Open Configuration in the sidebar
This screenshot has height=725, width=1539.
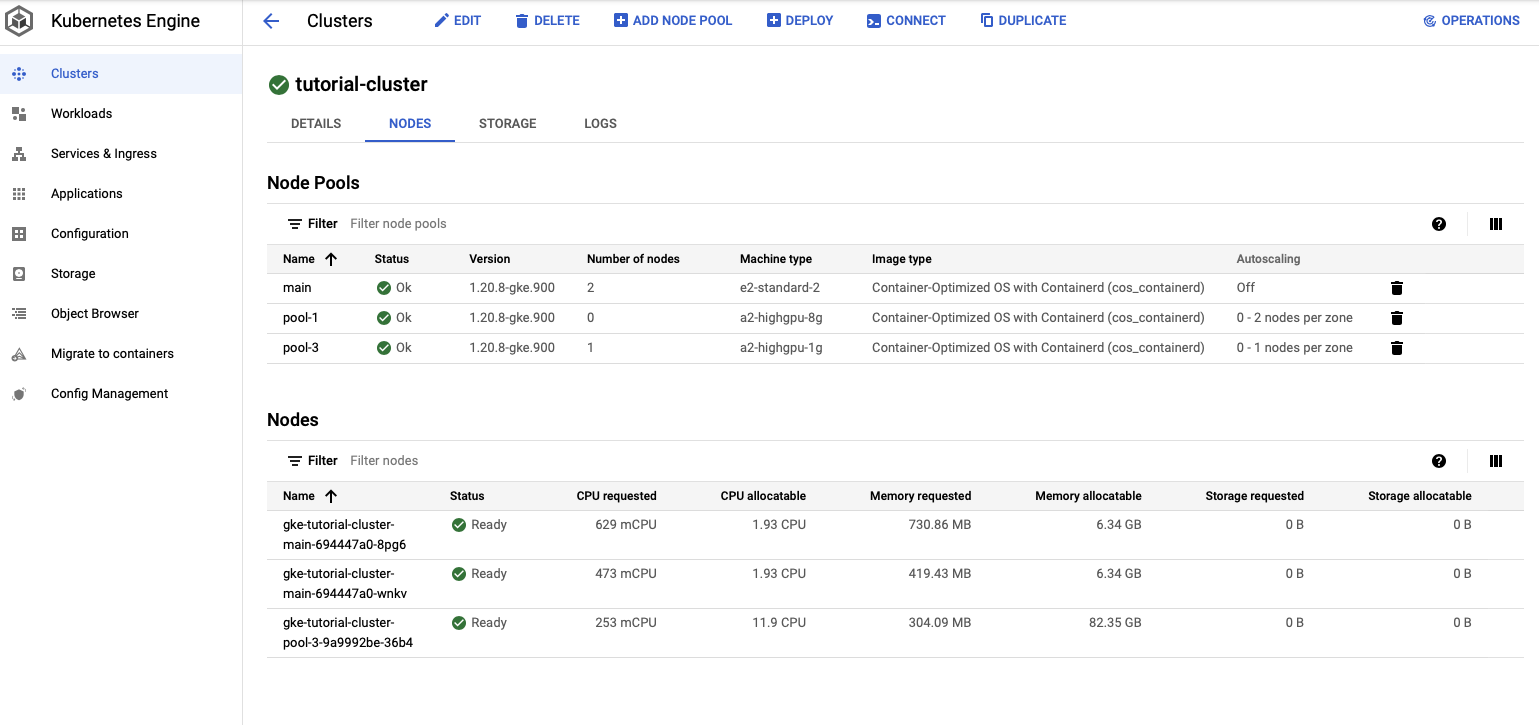pyautogui.click(x=90, y=234)
